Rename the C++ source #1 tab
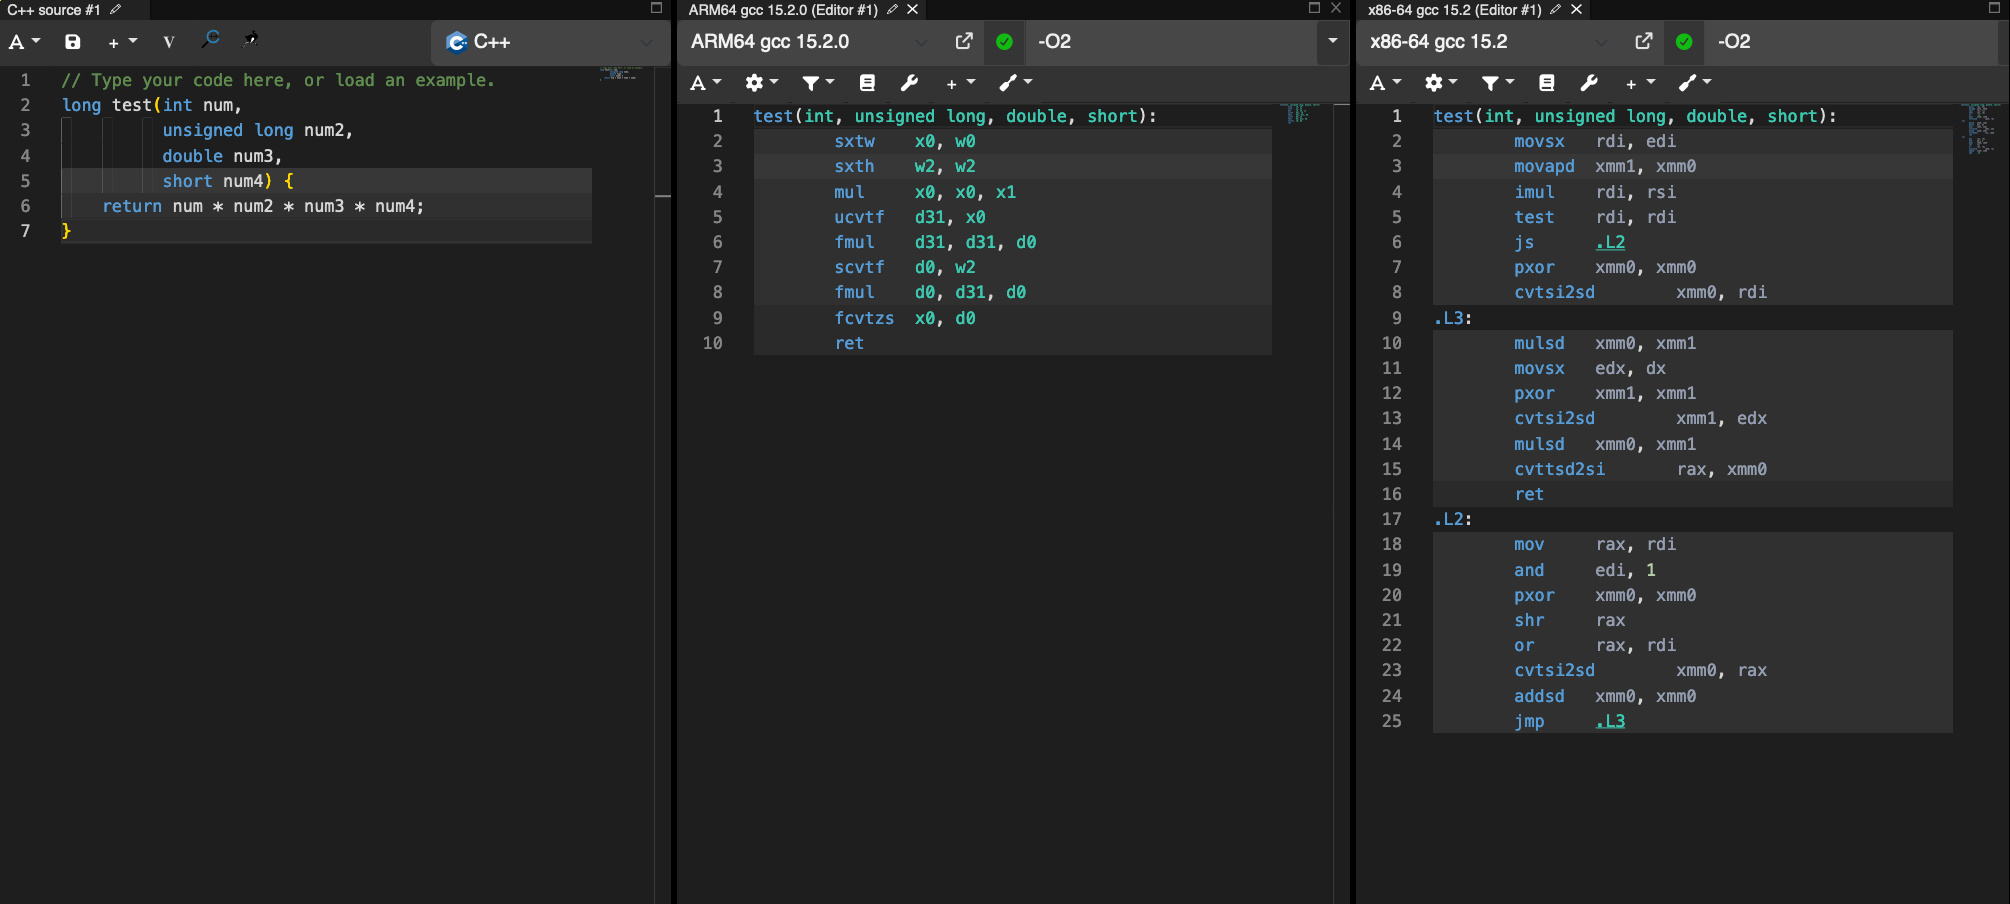The image size is (2010, 904). (116, 9)
